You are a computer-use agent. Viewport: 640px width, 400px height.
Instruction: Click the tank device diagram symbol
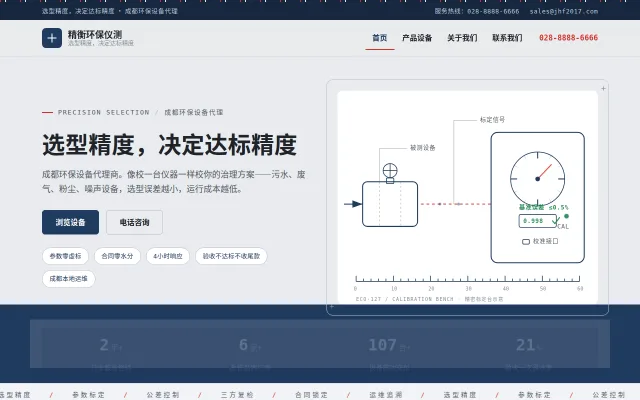tap(390, 204)
